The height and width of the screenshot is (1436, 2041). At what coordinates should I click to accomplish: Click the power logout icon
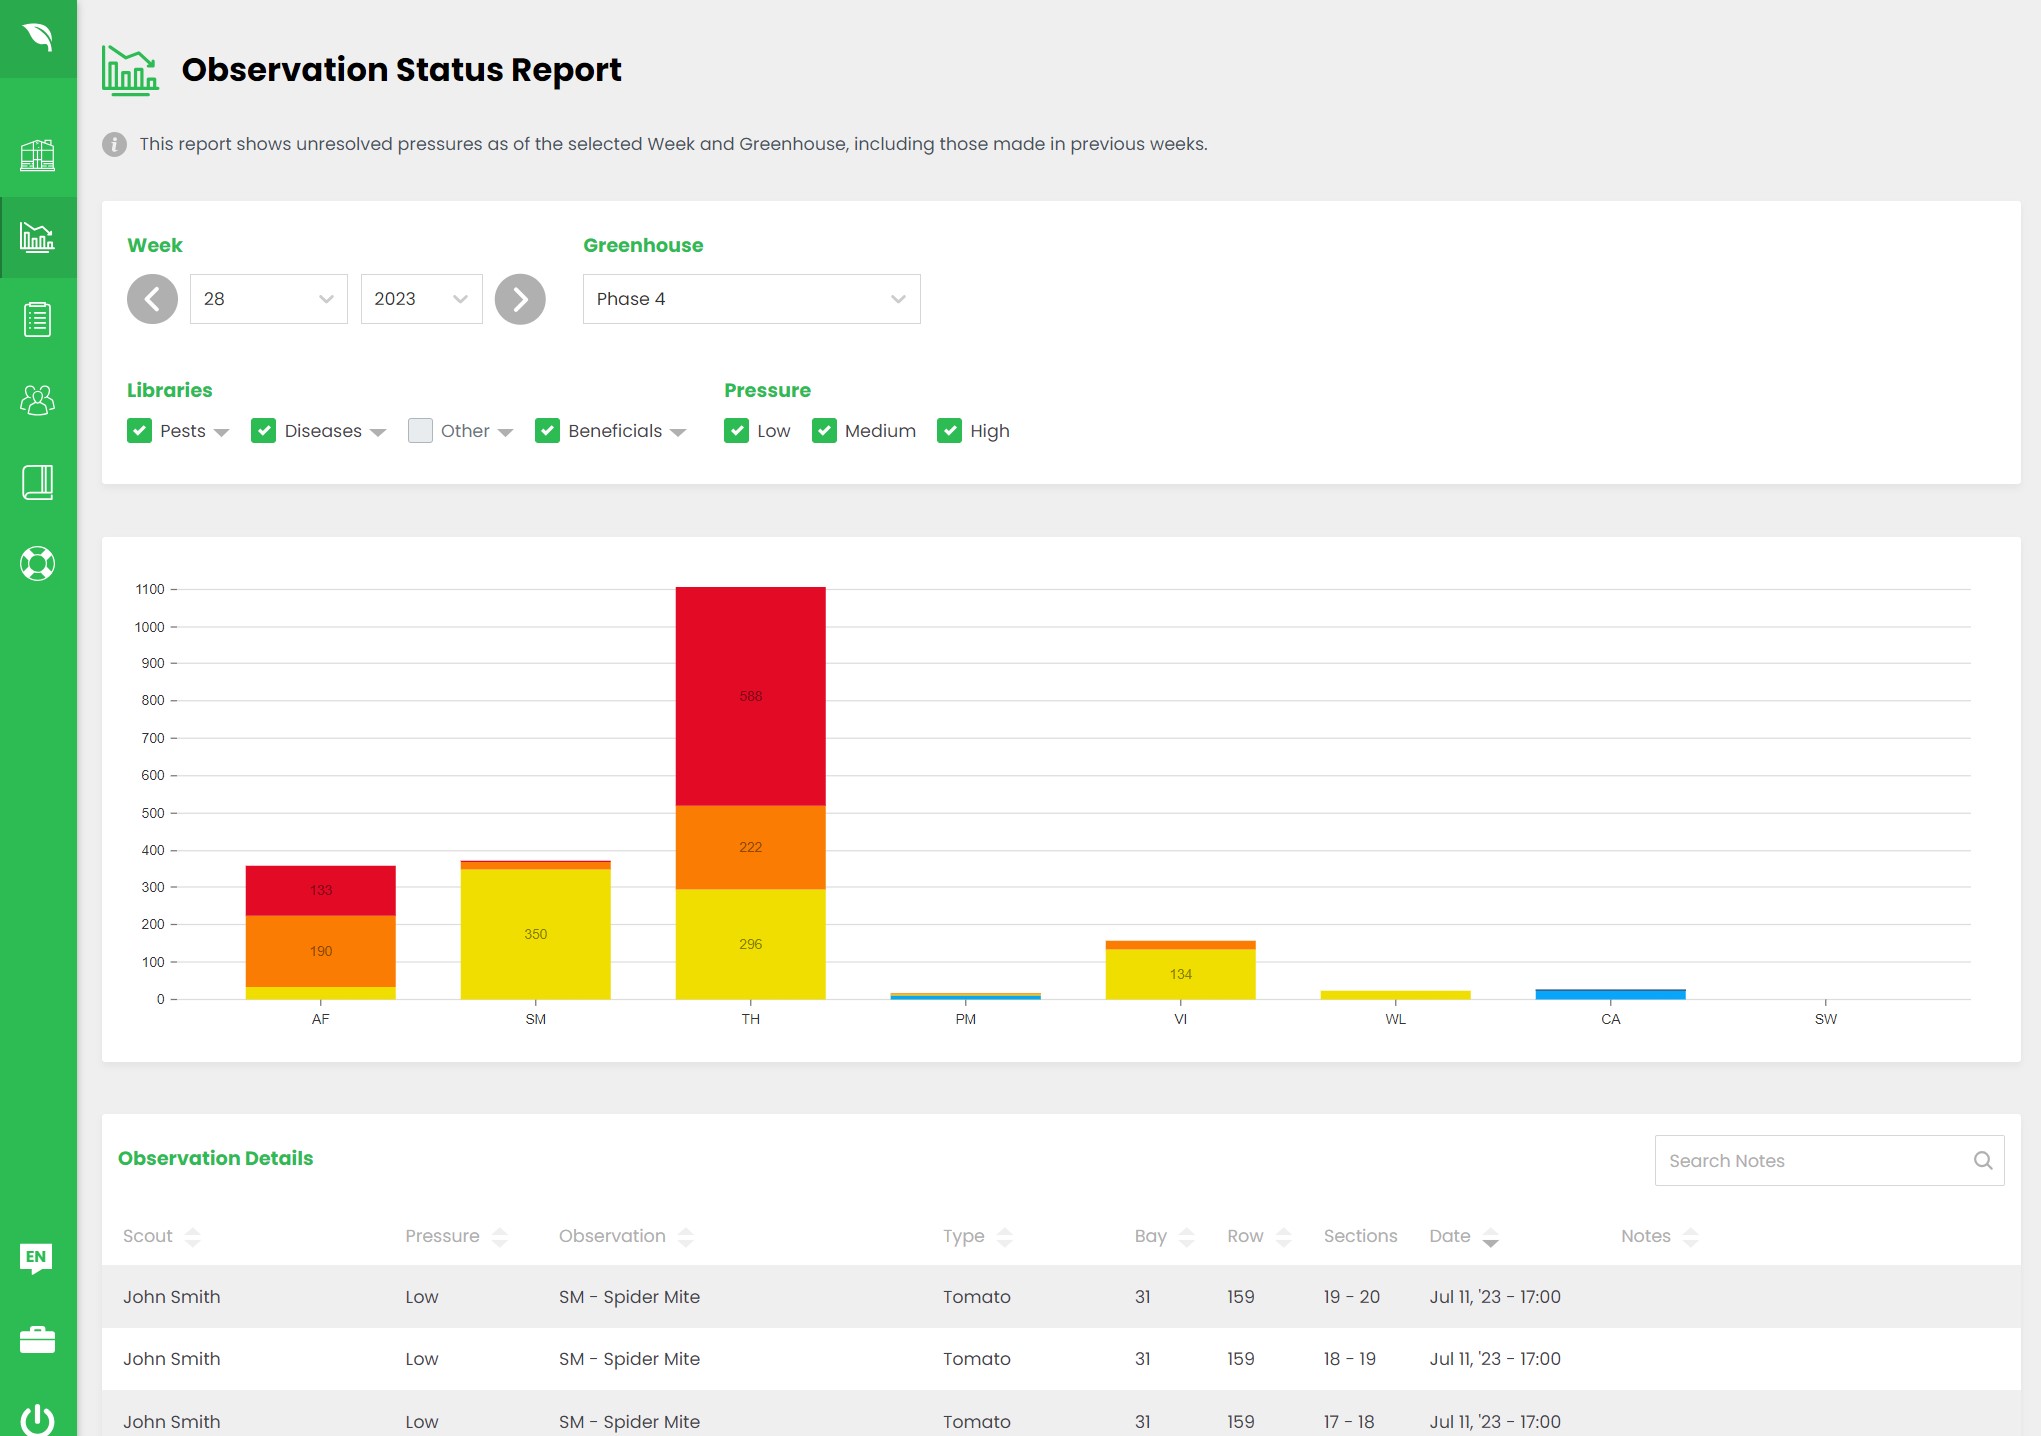37,1419
